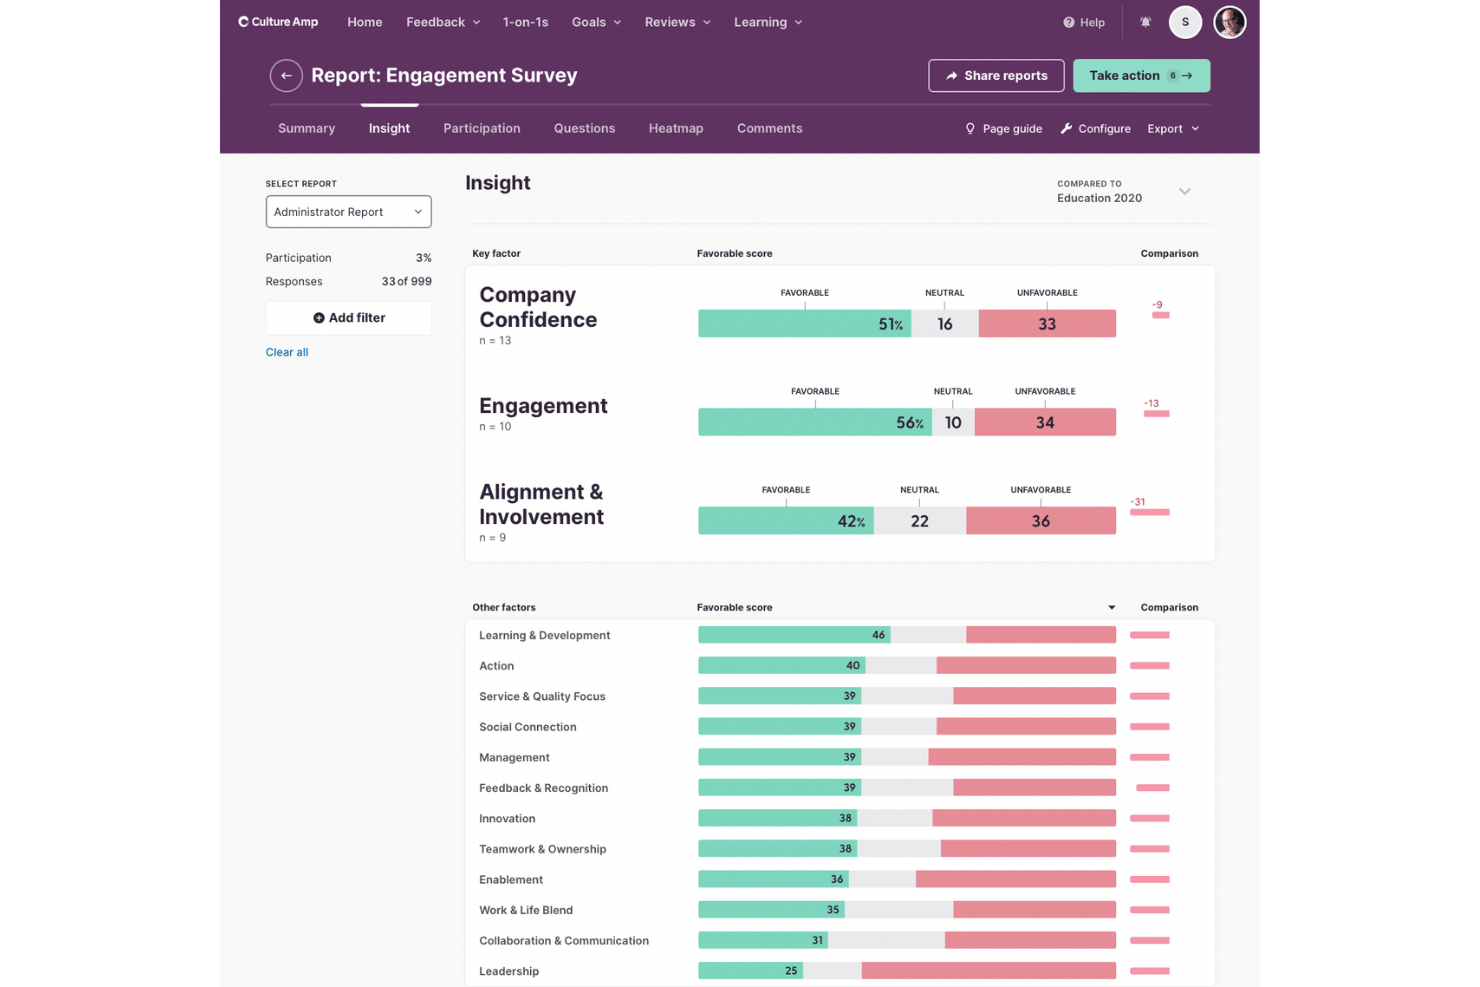Image resolution: width=1480 pixels, height=987 pixels.
Task: Sort other factors by favorable score arrow
Action: coord(1111,608)
